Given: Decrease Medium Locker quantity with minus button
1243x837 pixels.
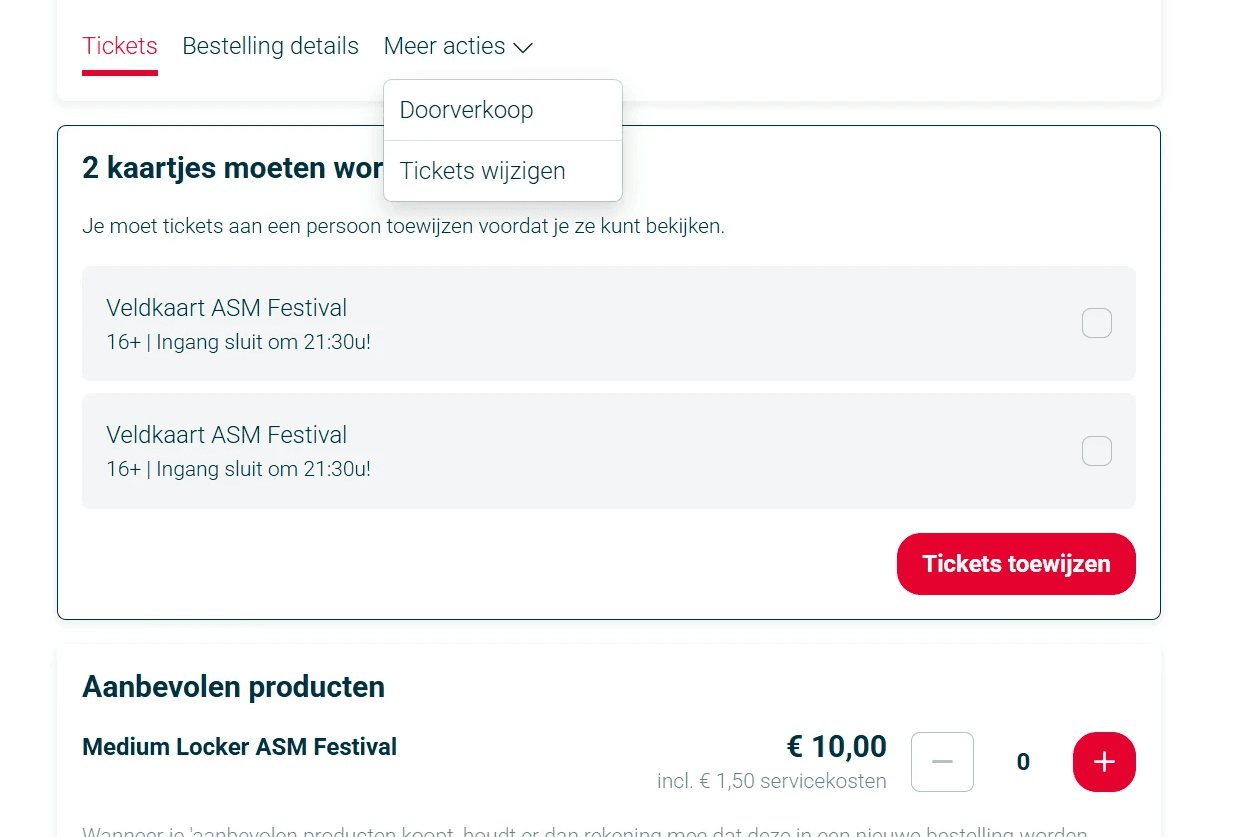Looking at the screenshot, I should pyautogui.click(x=942, y=762).
